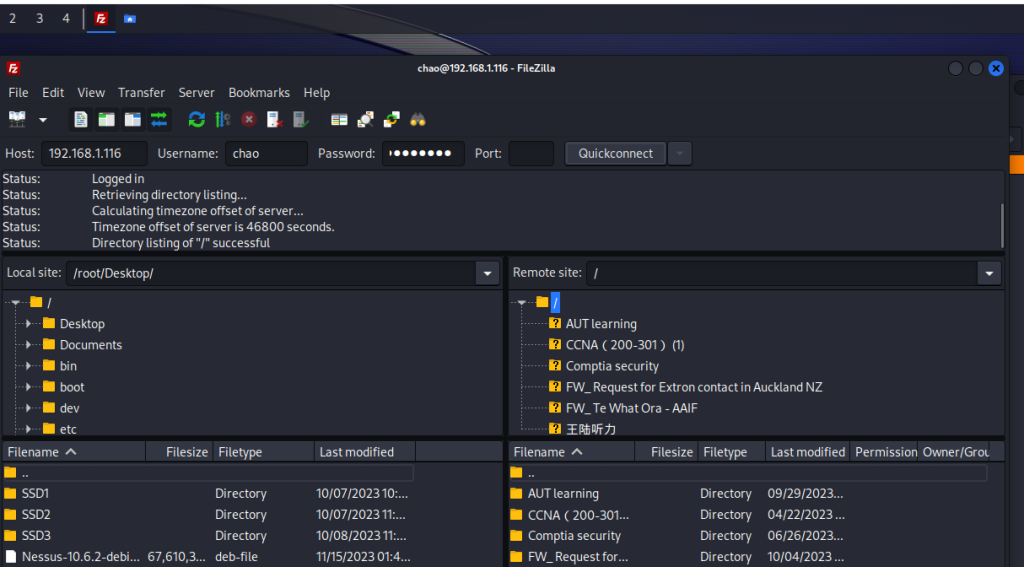
Task: Expand the local bin tree folder
Action: click(28, 366)
